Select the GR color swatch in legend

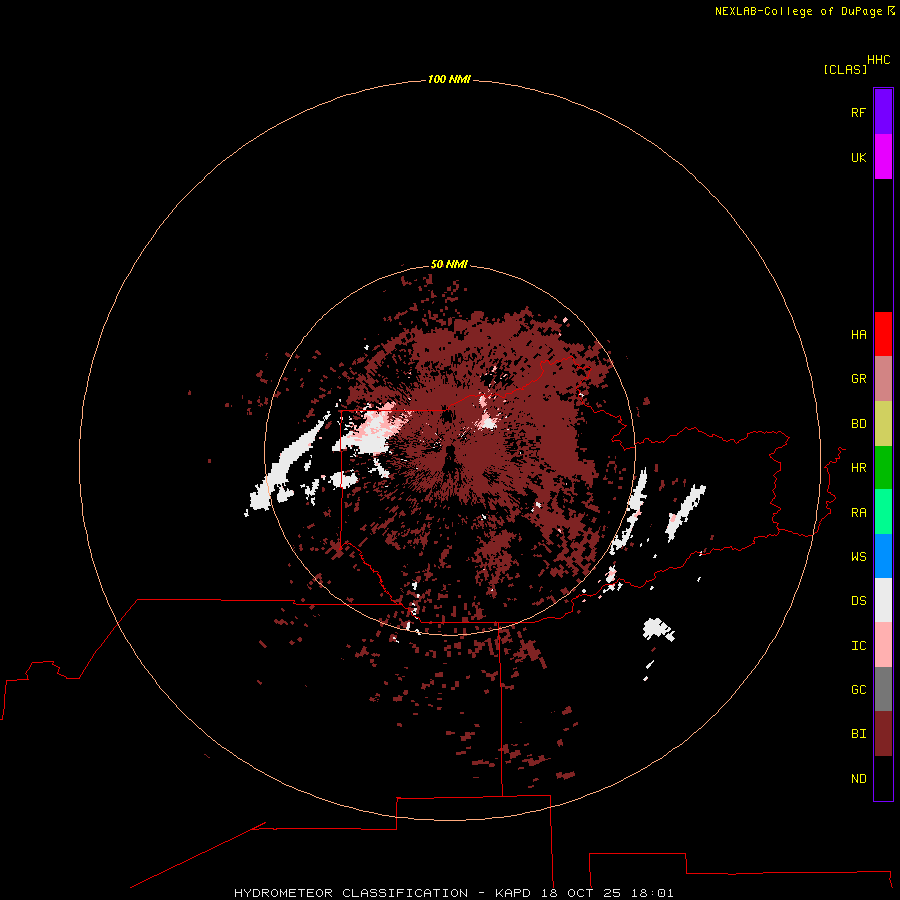tap(883, 379)
